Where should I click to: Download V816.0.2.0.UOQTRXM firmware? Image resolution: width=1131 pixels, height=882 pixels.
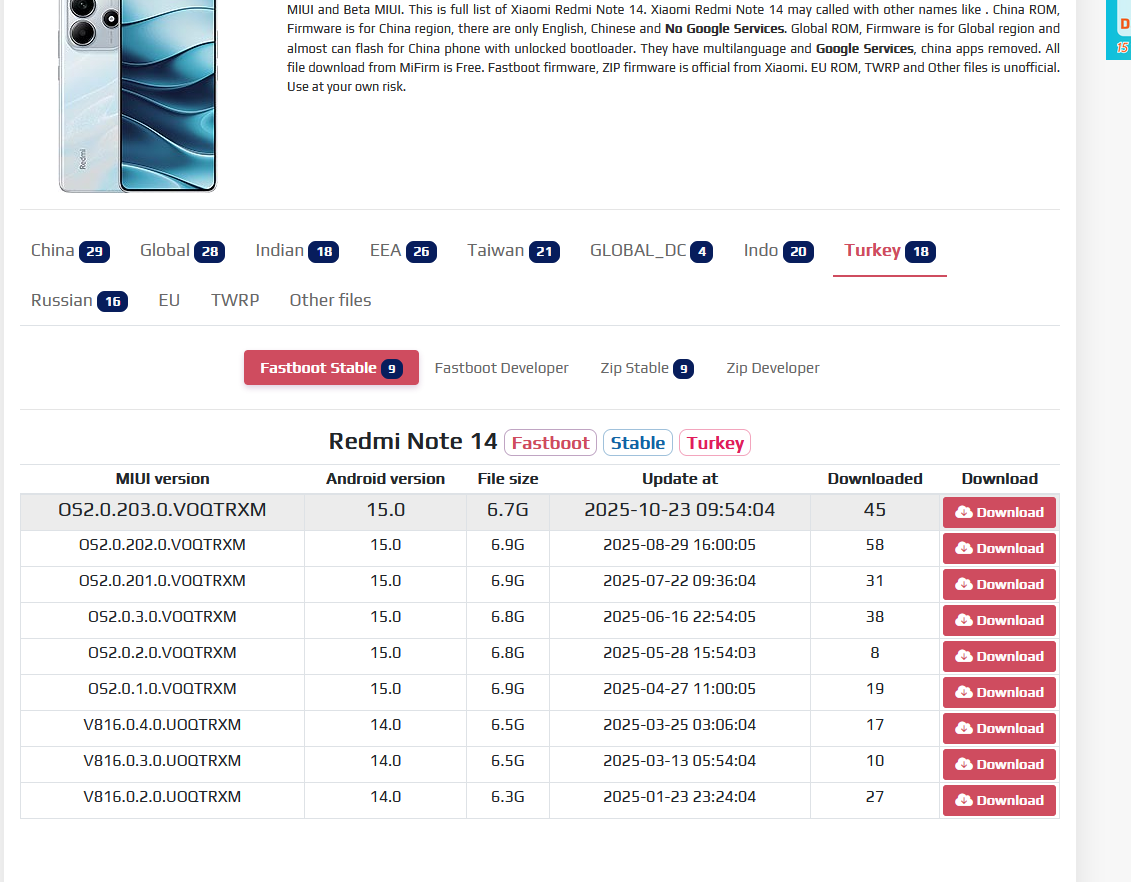[x=999, y=801]
